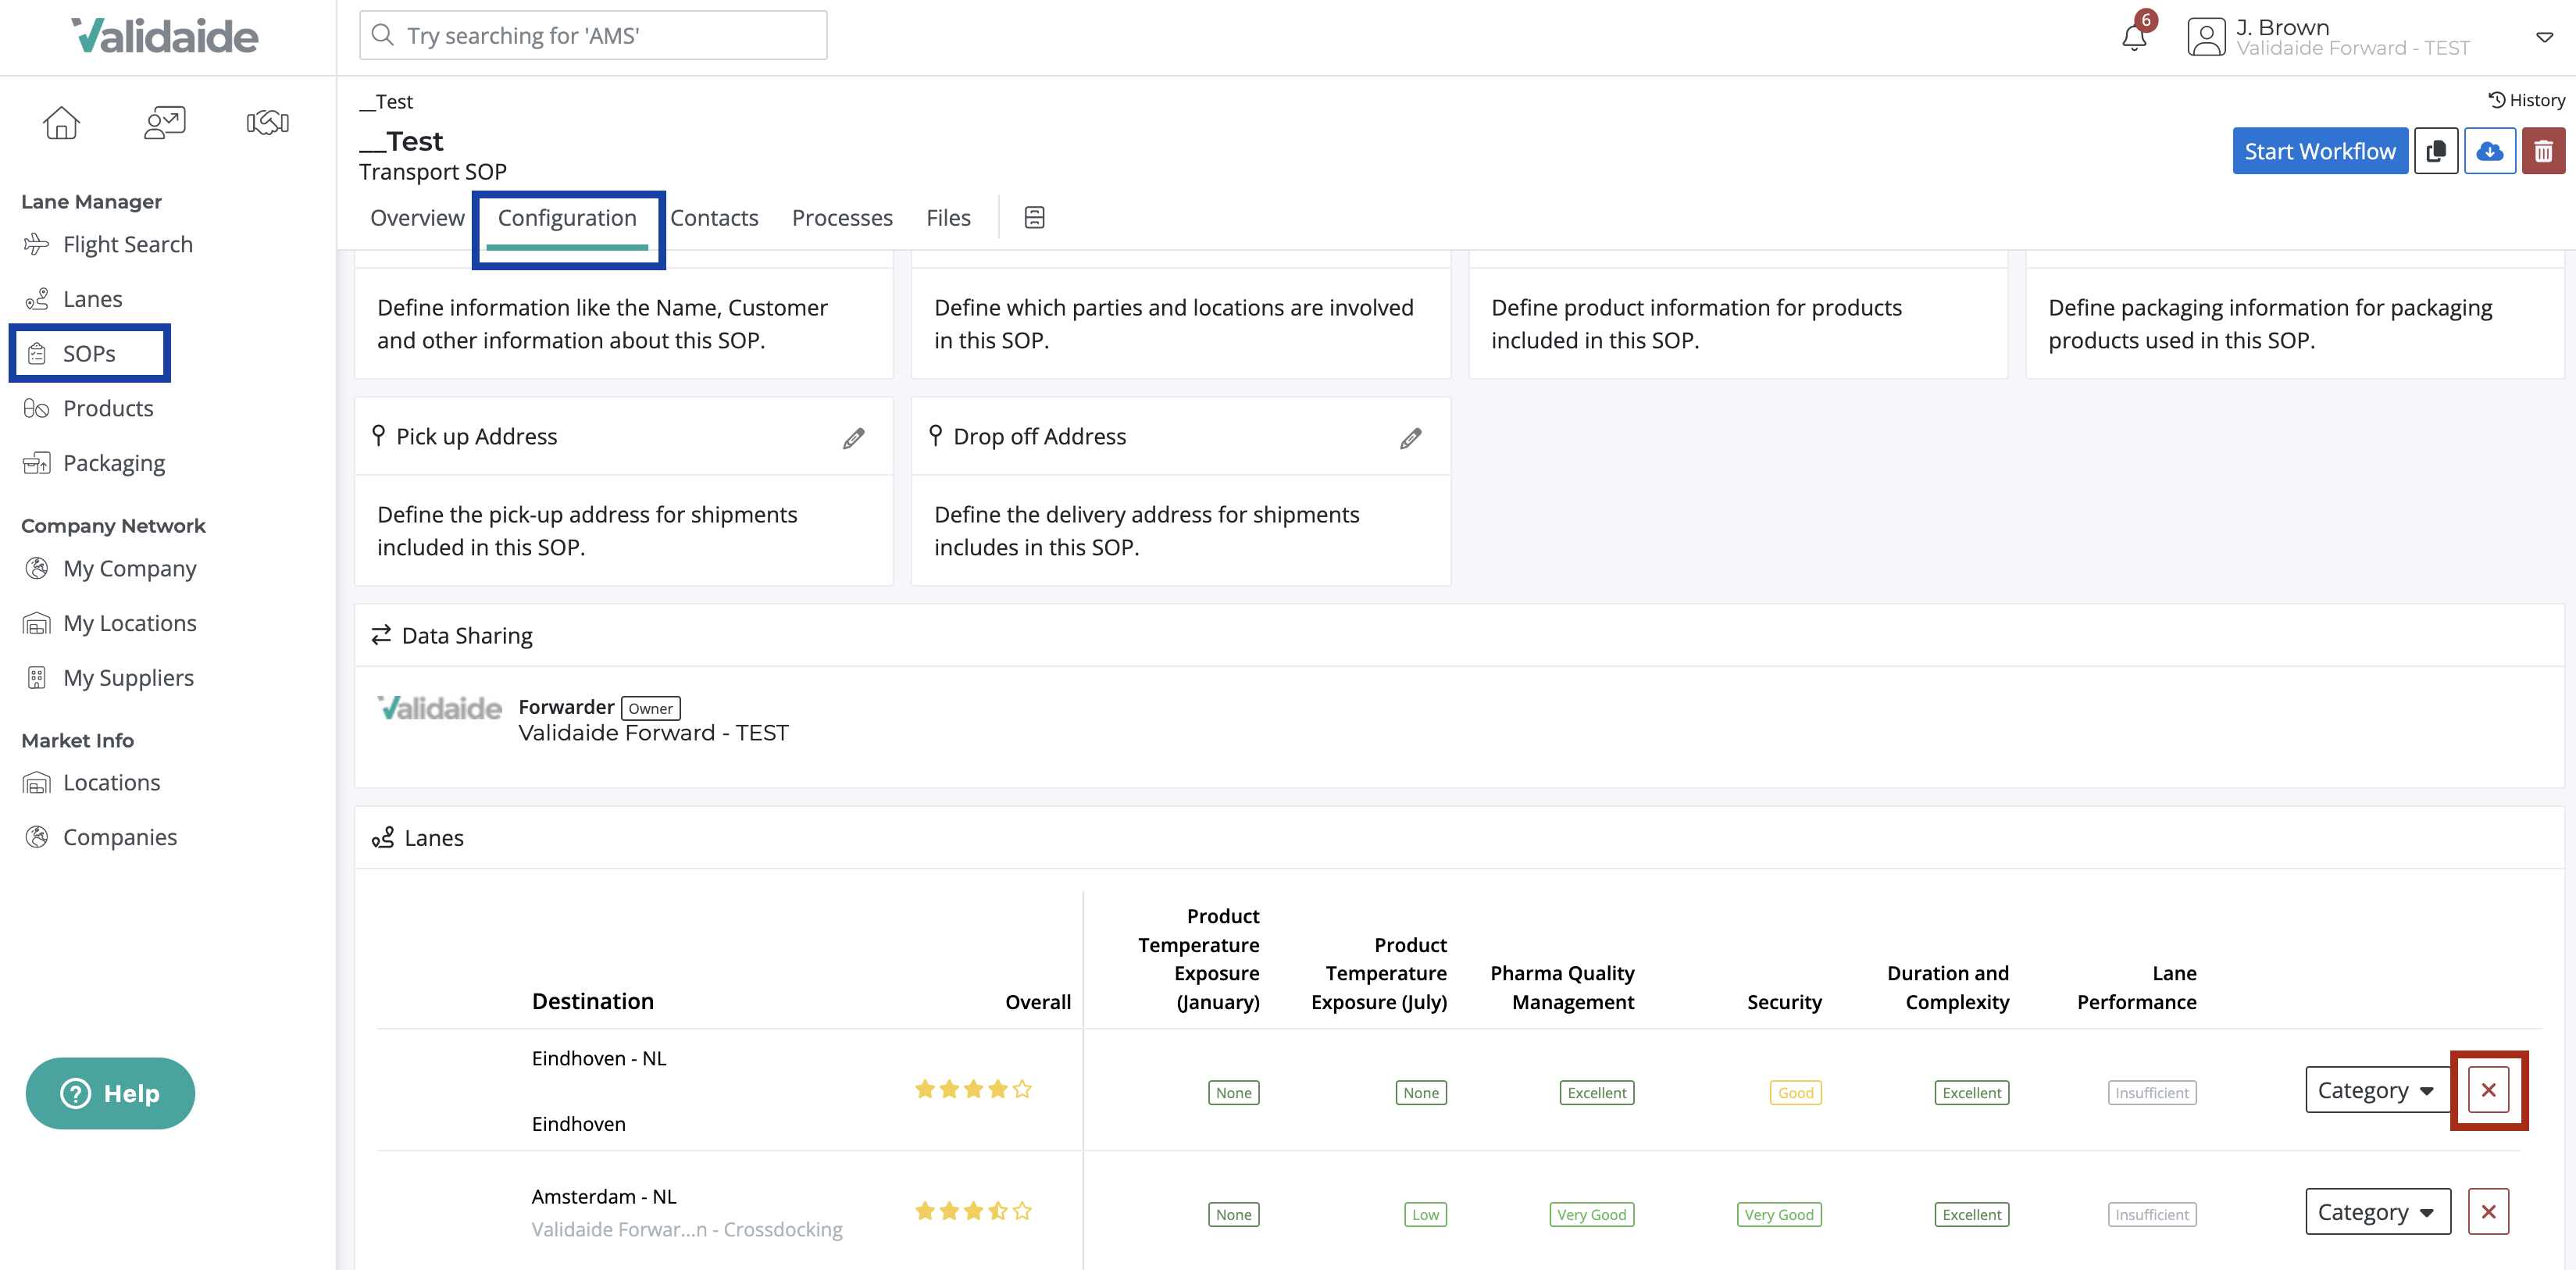Image resolution: width=2576 pixels, height=1270 pixels.
Task: Click the '__Test' breadcrumb text
Action: pyautogui.click(x=386, y=101)
